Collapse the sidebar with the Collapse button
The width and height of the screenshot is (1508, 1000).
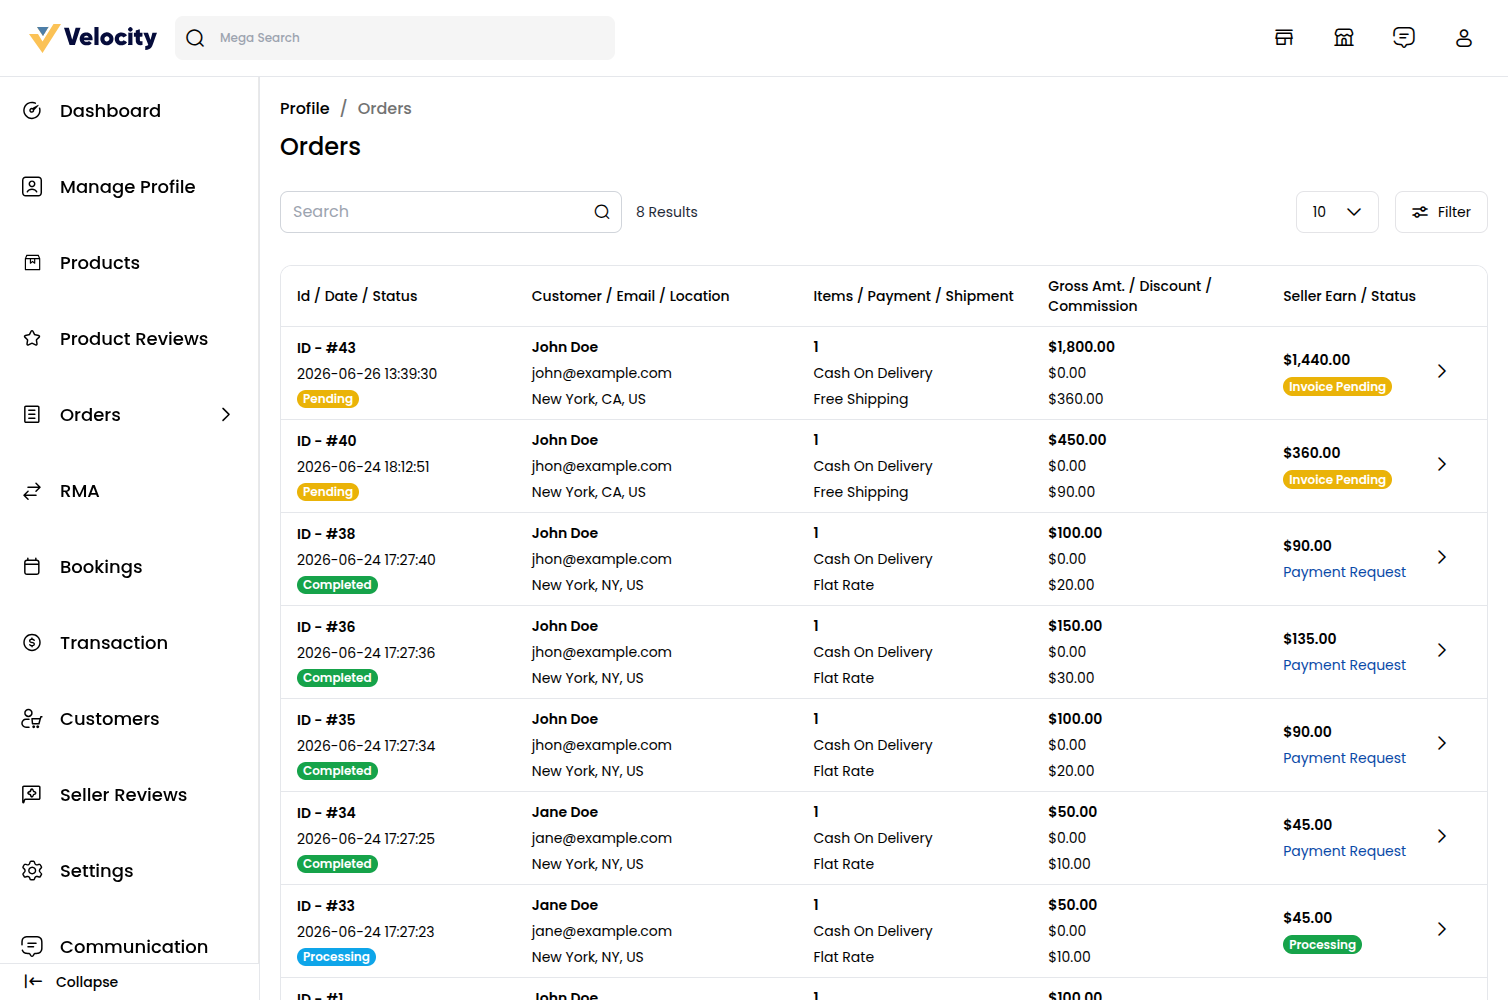71,982
